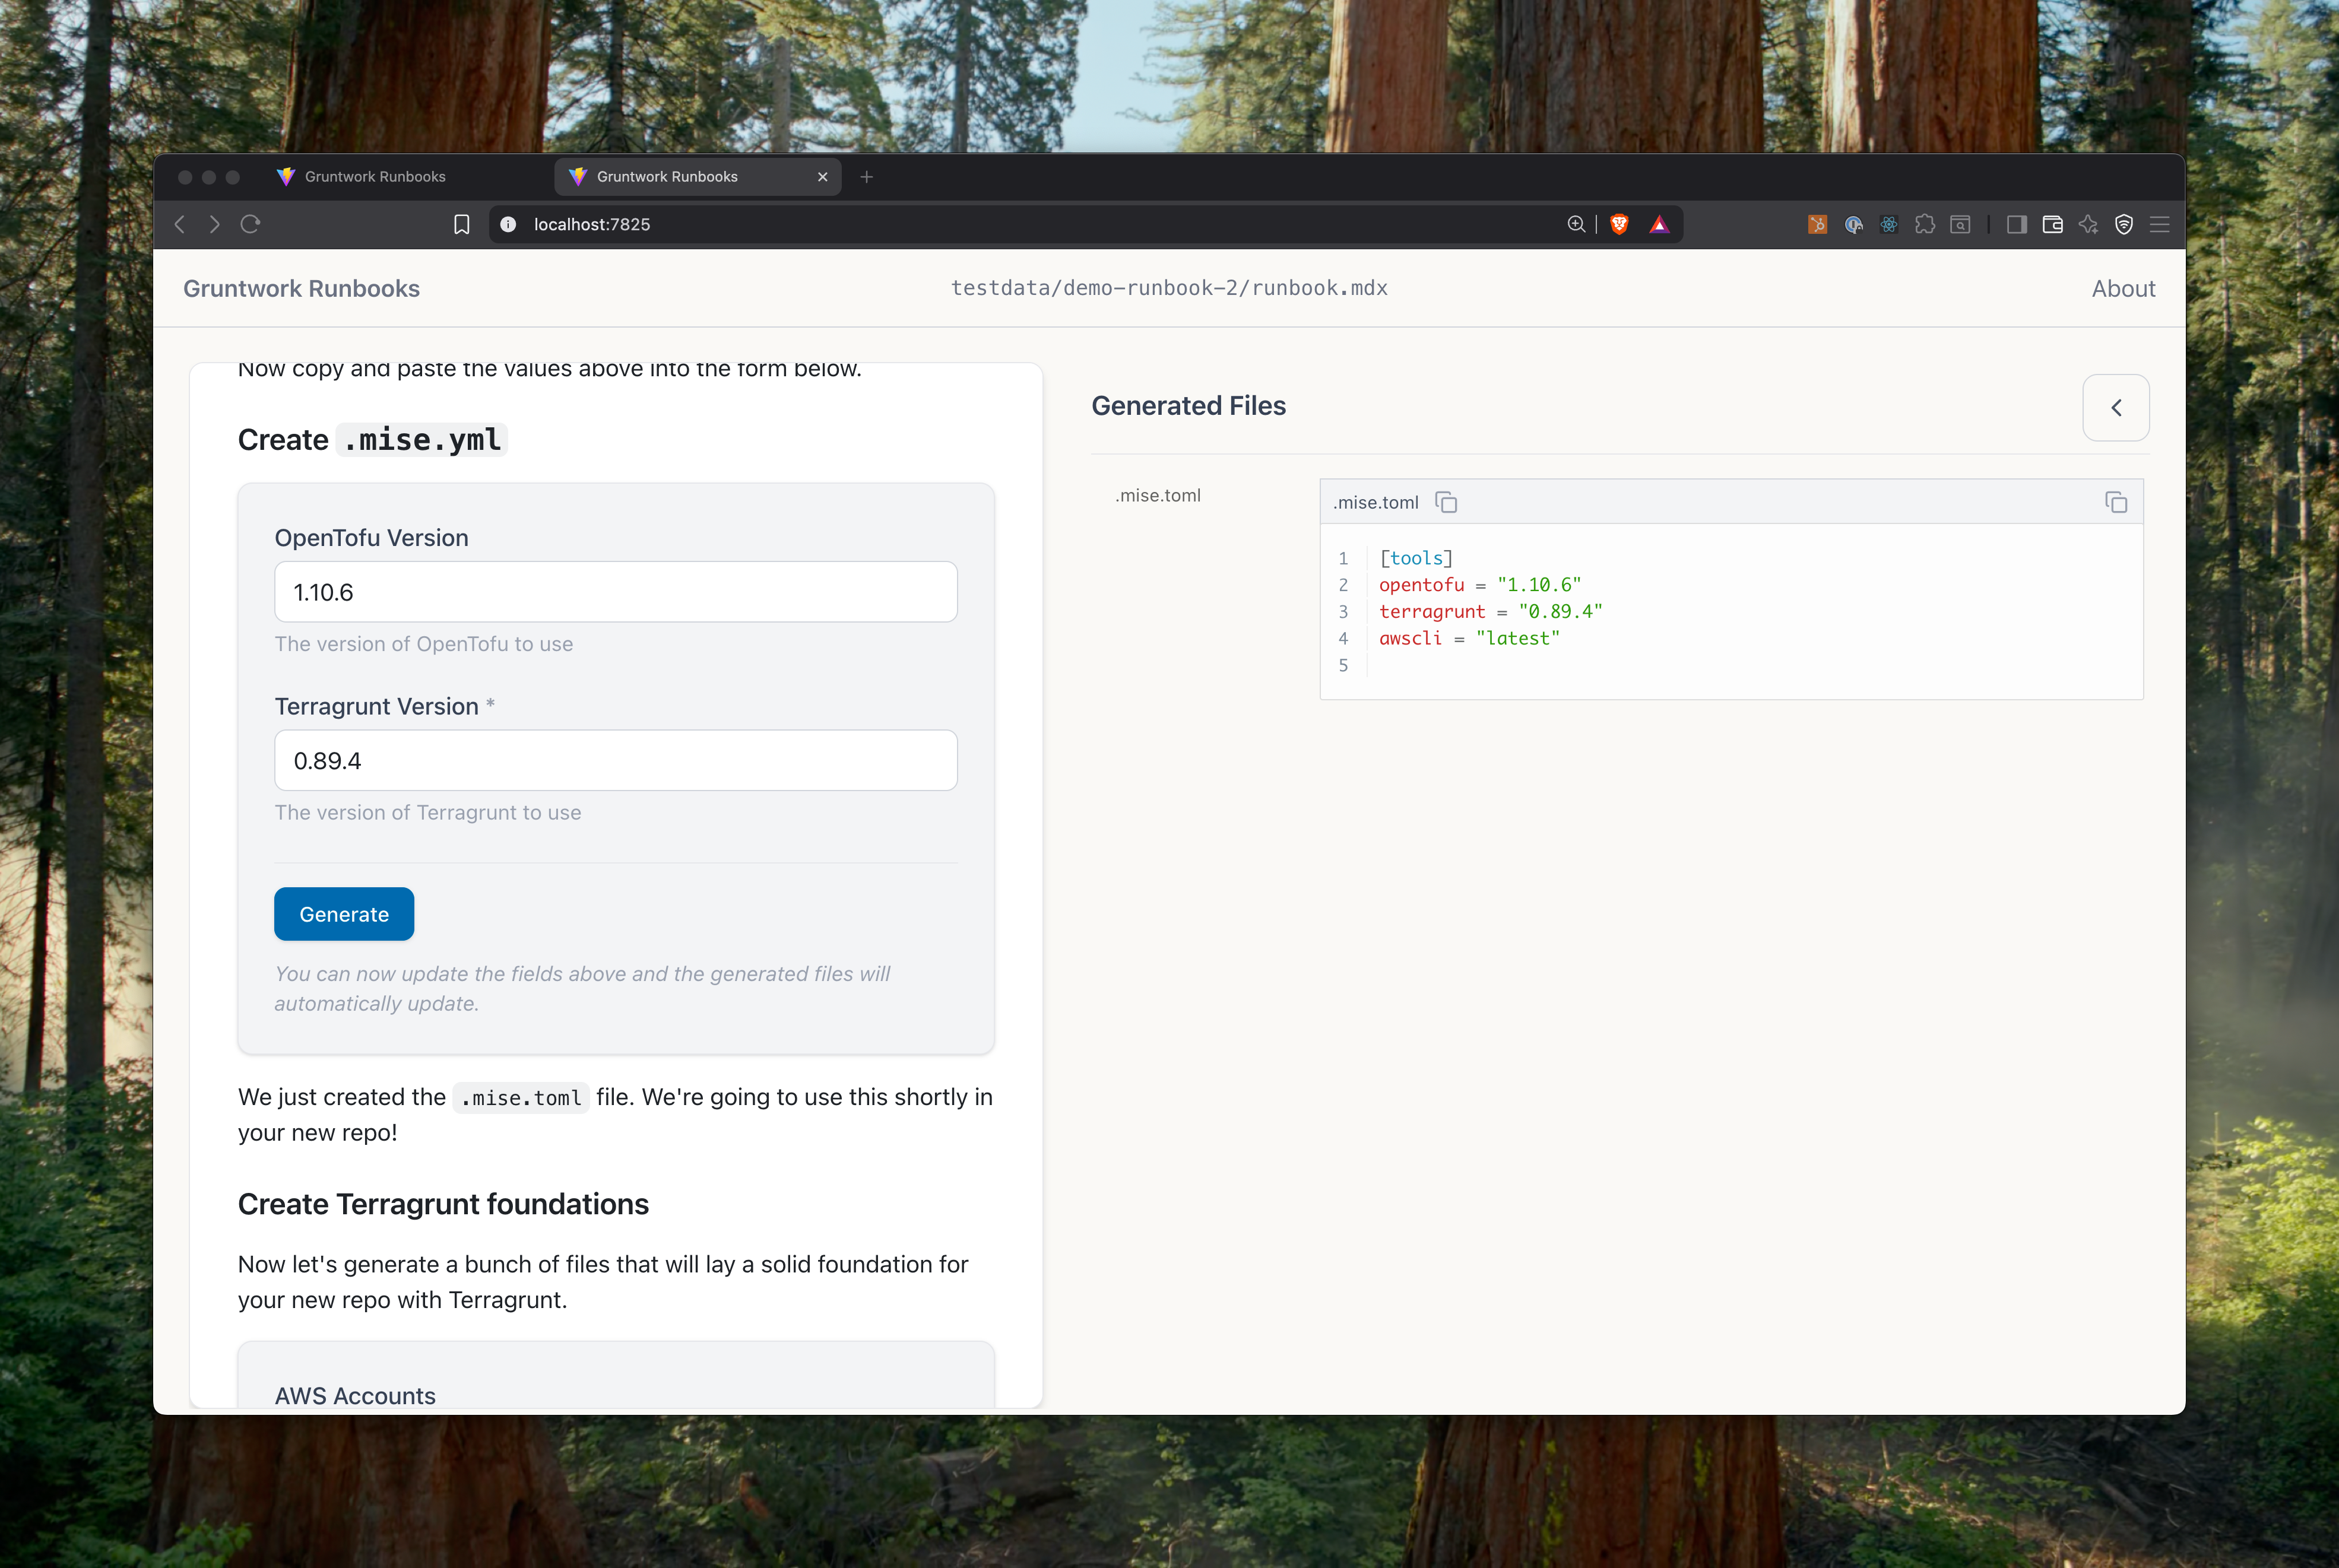The image size is (2339, 1568).
Task: Copy the .mise.toml file path icon
Action: coord(1446,502)
